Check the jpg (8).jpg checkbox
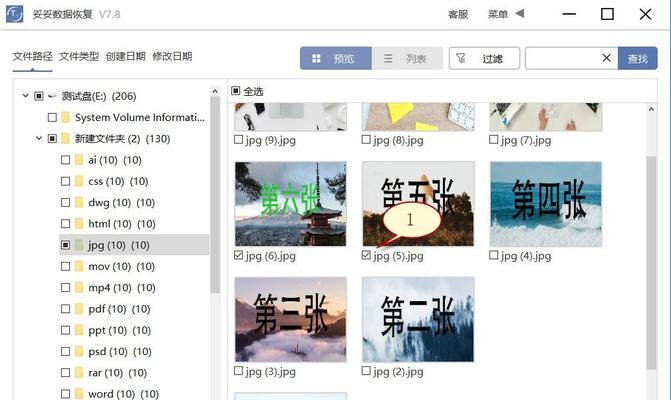Image resolution: width=671 pixels, height=400 pixels. [x=366, y=139]
